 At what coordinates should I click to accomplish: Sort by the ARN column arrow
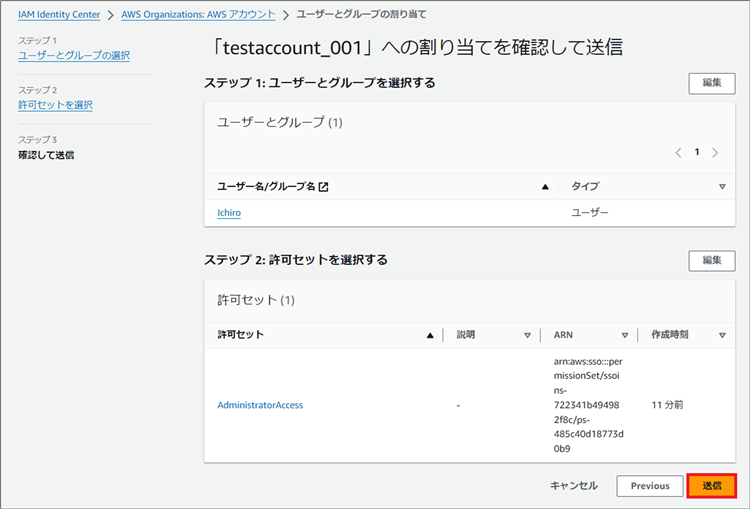click(x=624, y=335)
